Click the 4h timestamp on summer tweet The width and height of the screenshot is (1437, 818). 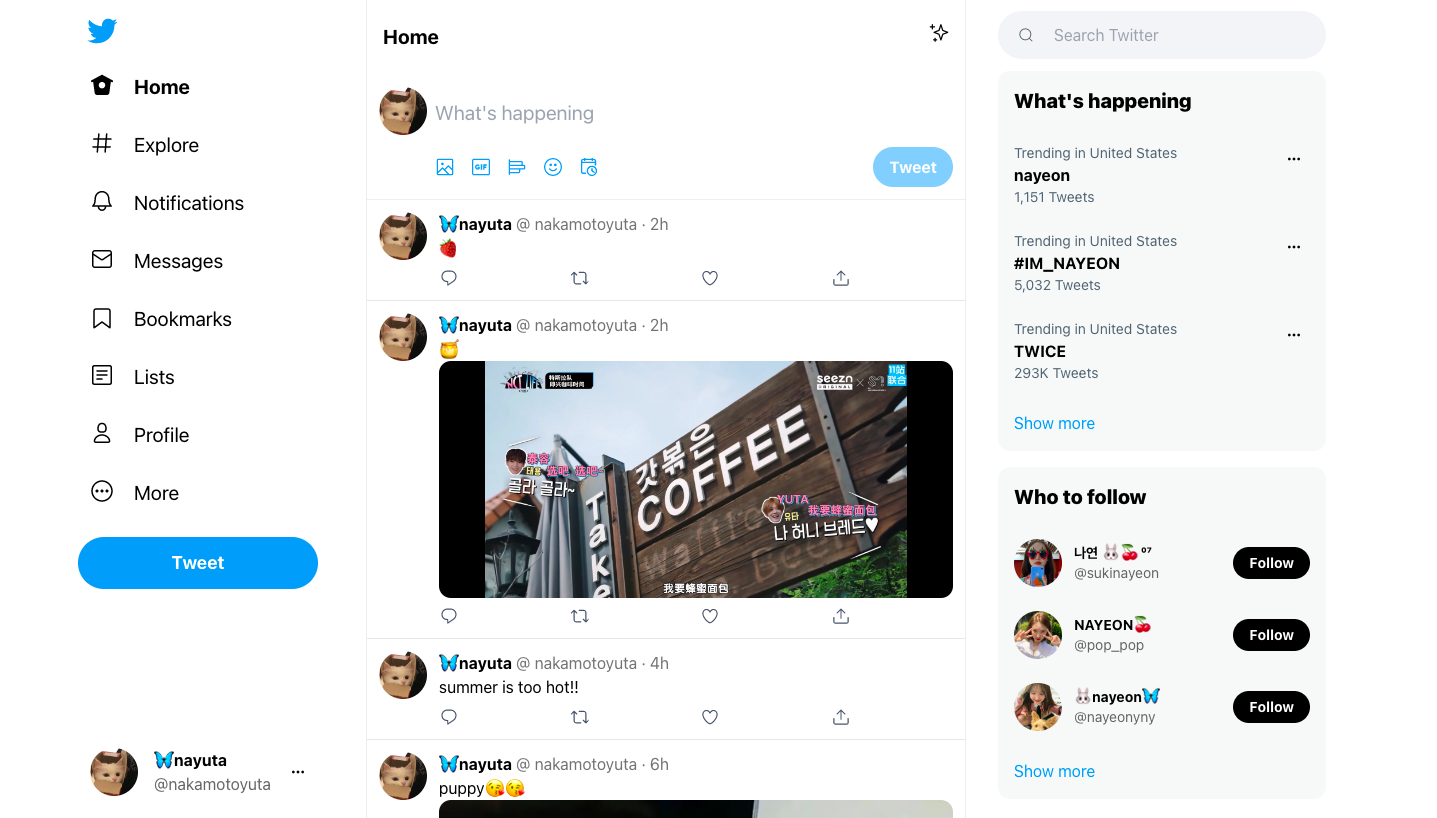659,663
